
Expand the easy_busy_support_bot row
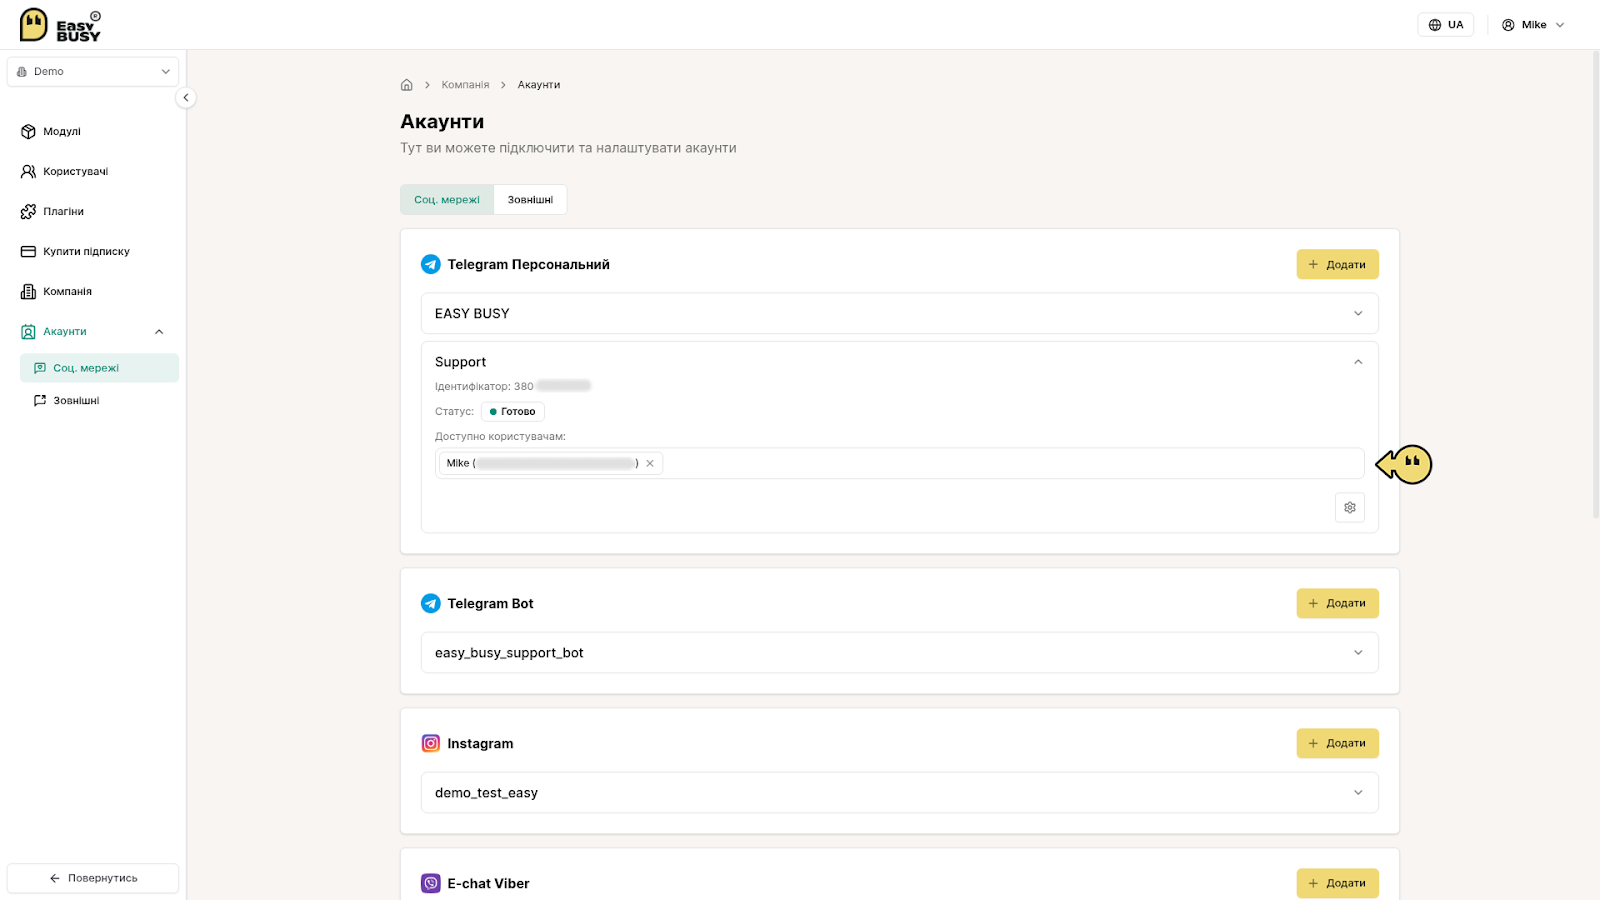click(x=899, y=652)
